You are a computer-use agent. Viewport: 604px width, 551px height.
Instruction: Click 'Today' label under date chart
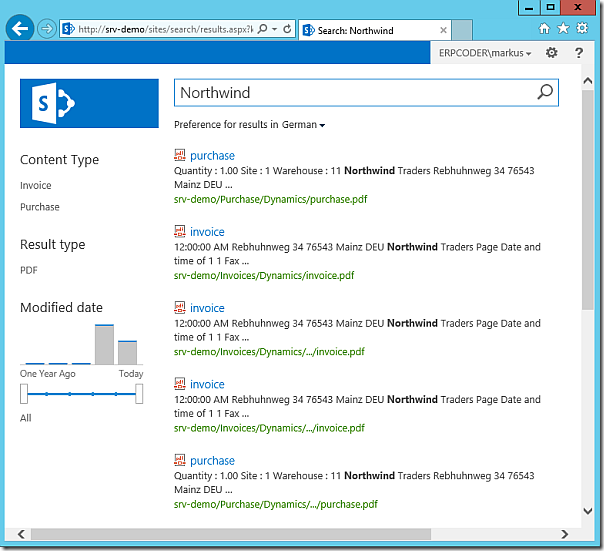131,374
